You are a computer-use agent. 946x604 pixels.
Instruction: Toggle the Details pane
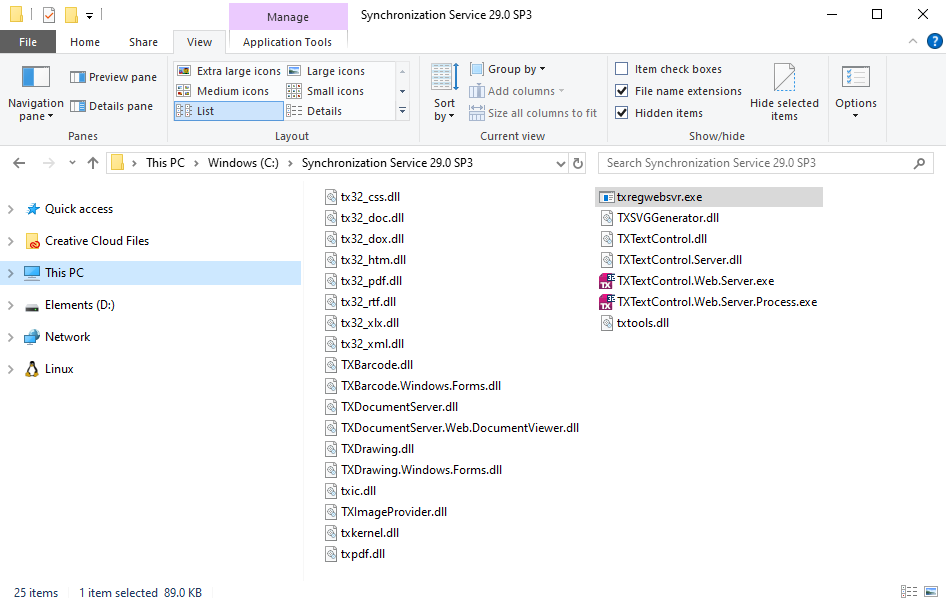pos(112,106)
